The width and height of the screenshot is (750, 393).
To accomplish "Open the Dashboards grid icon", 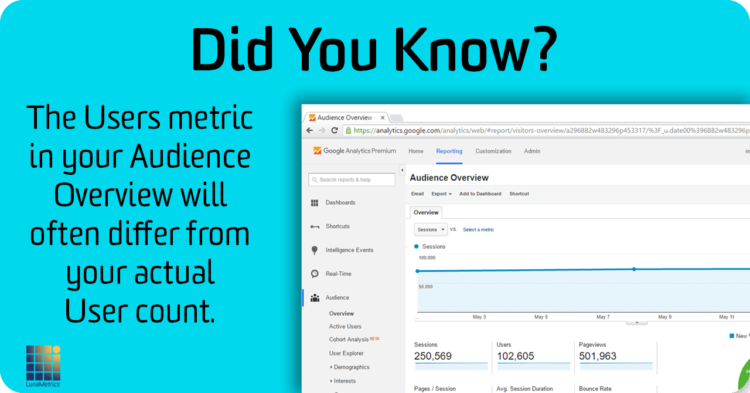I will coord(314,203).
